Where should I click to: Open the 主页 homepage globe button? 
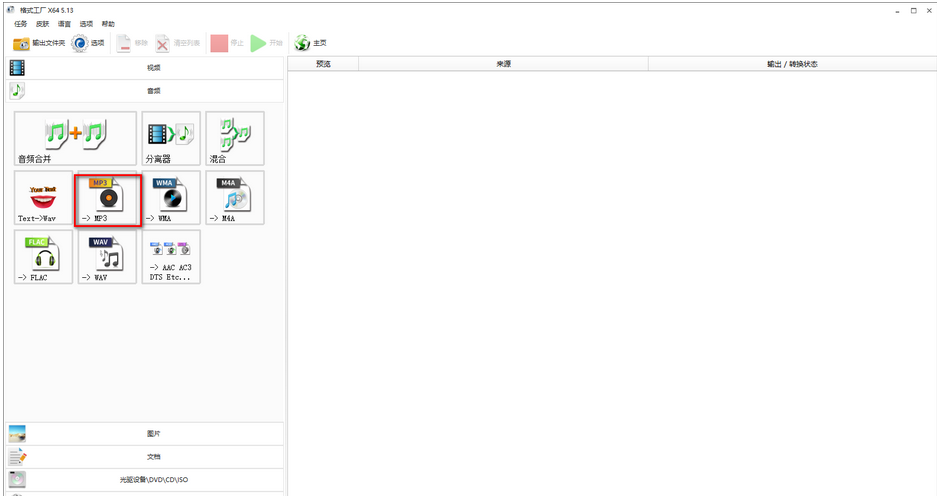pyautogui.click(x=311, y=43)
